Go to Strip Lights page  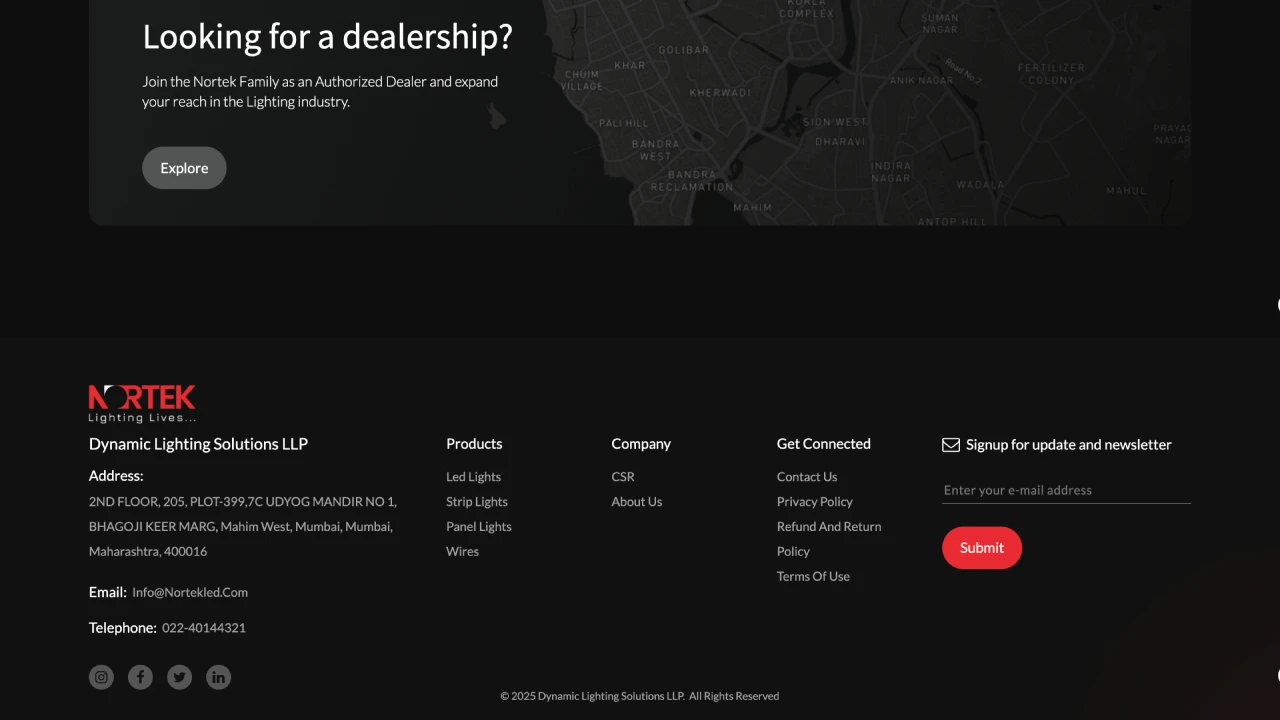click(x=476, y=502)
